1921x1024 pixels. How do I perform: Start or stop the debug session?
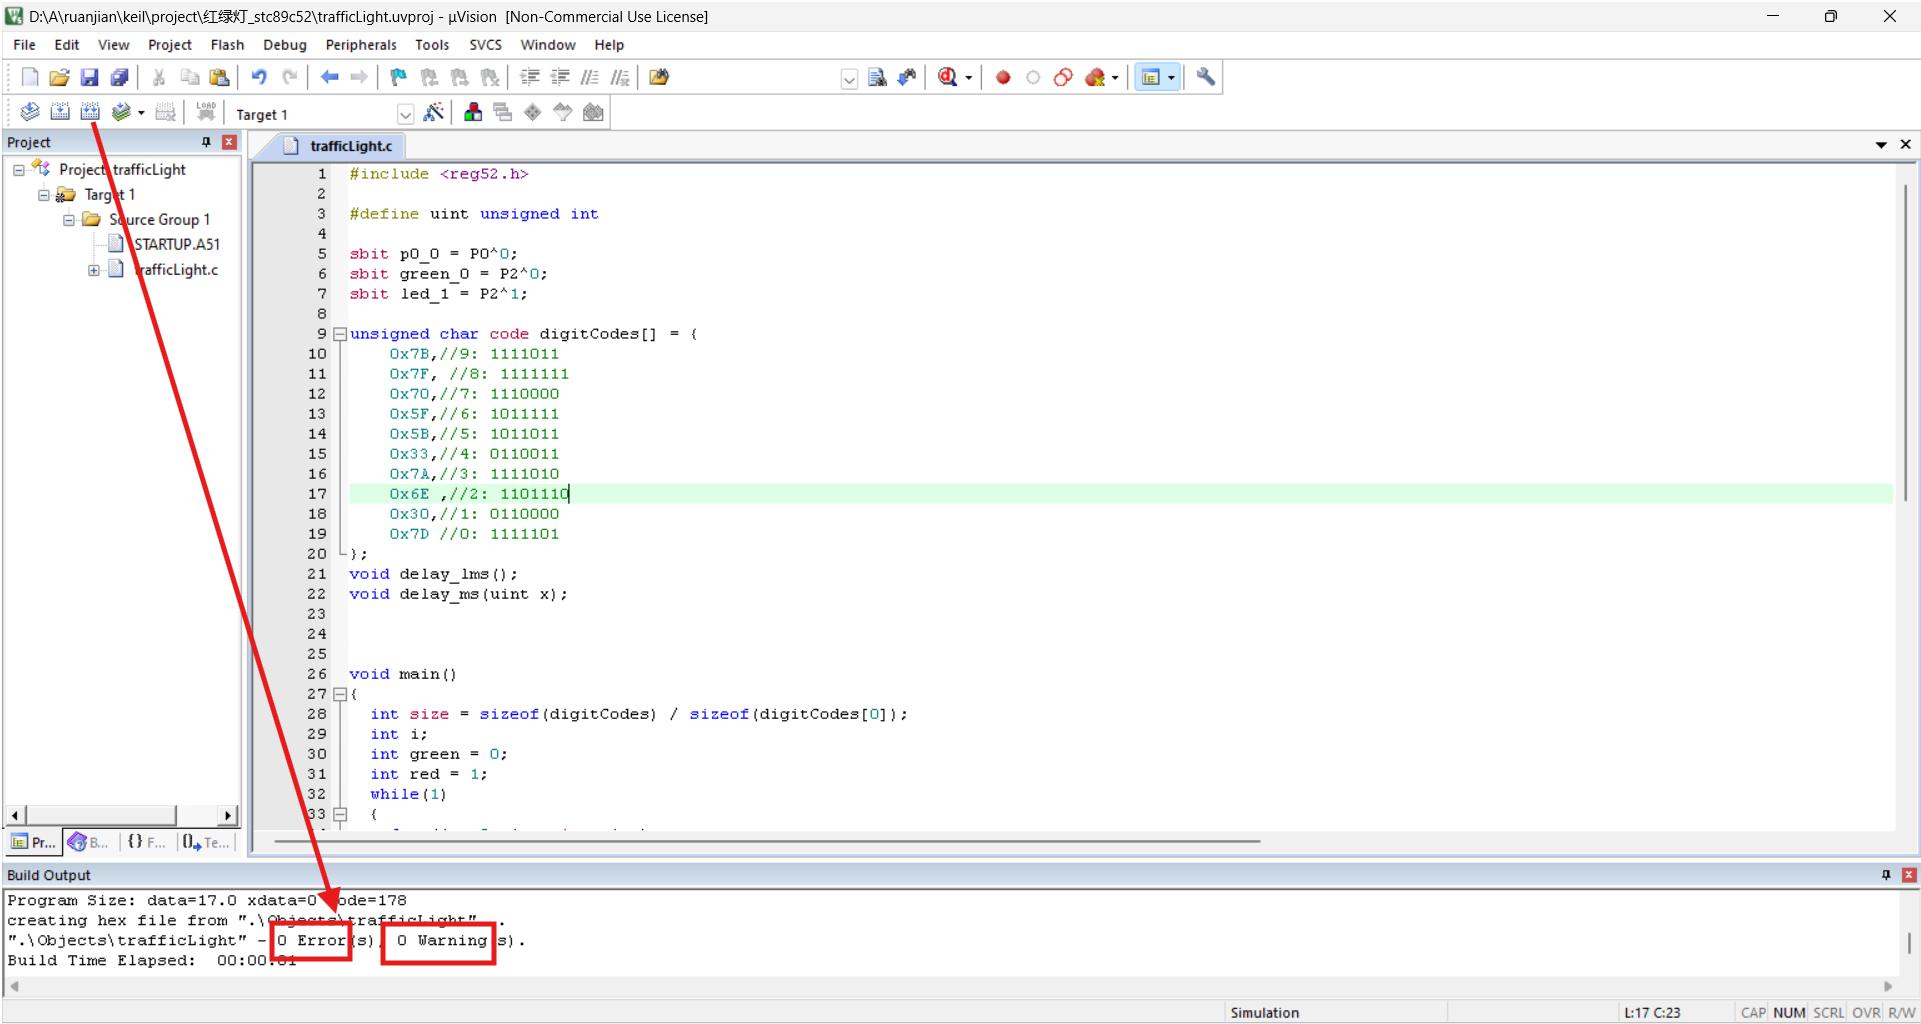(x=948, y=77)
